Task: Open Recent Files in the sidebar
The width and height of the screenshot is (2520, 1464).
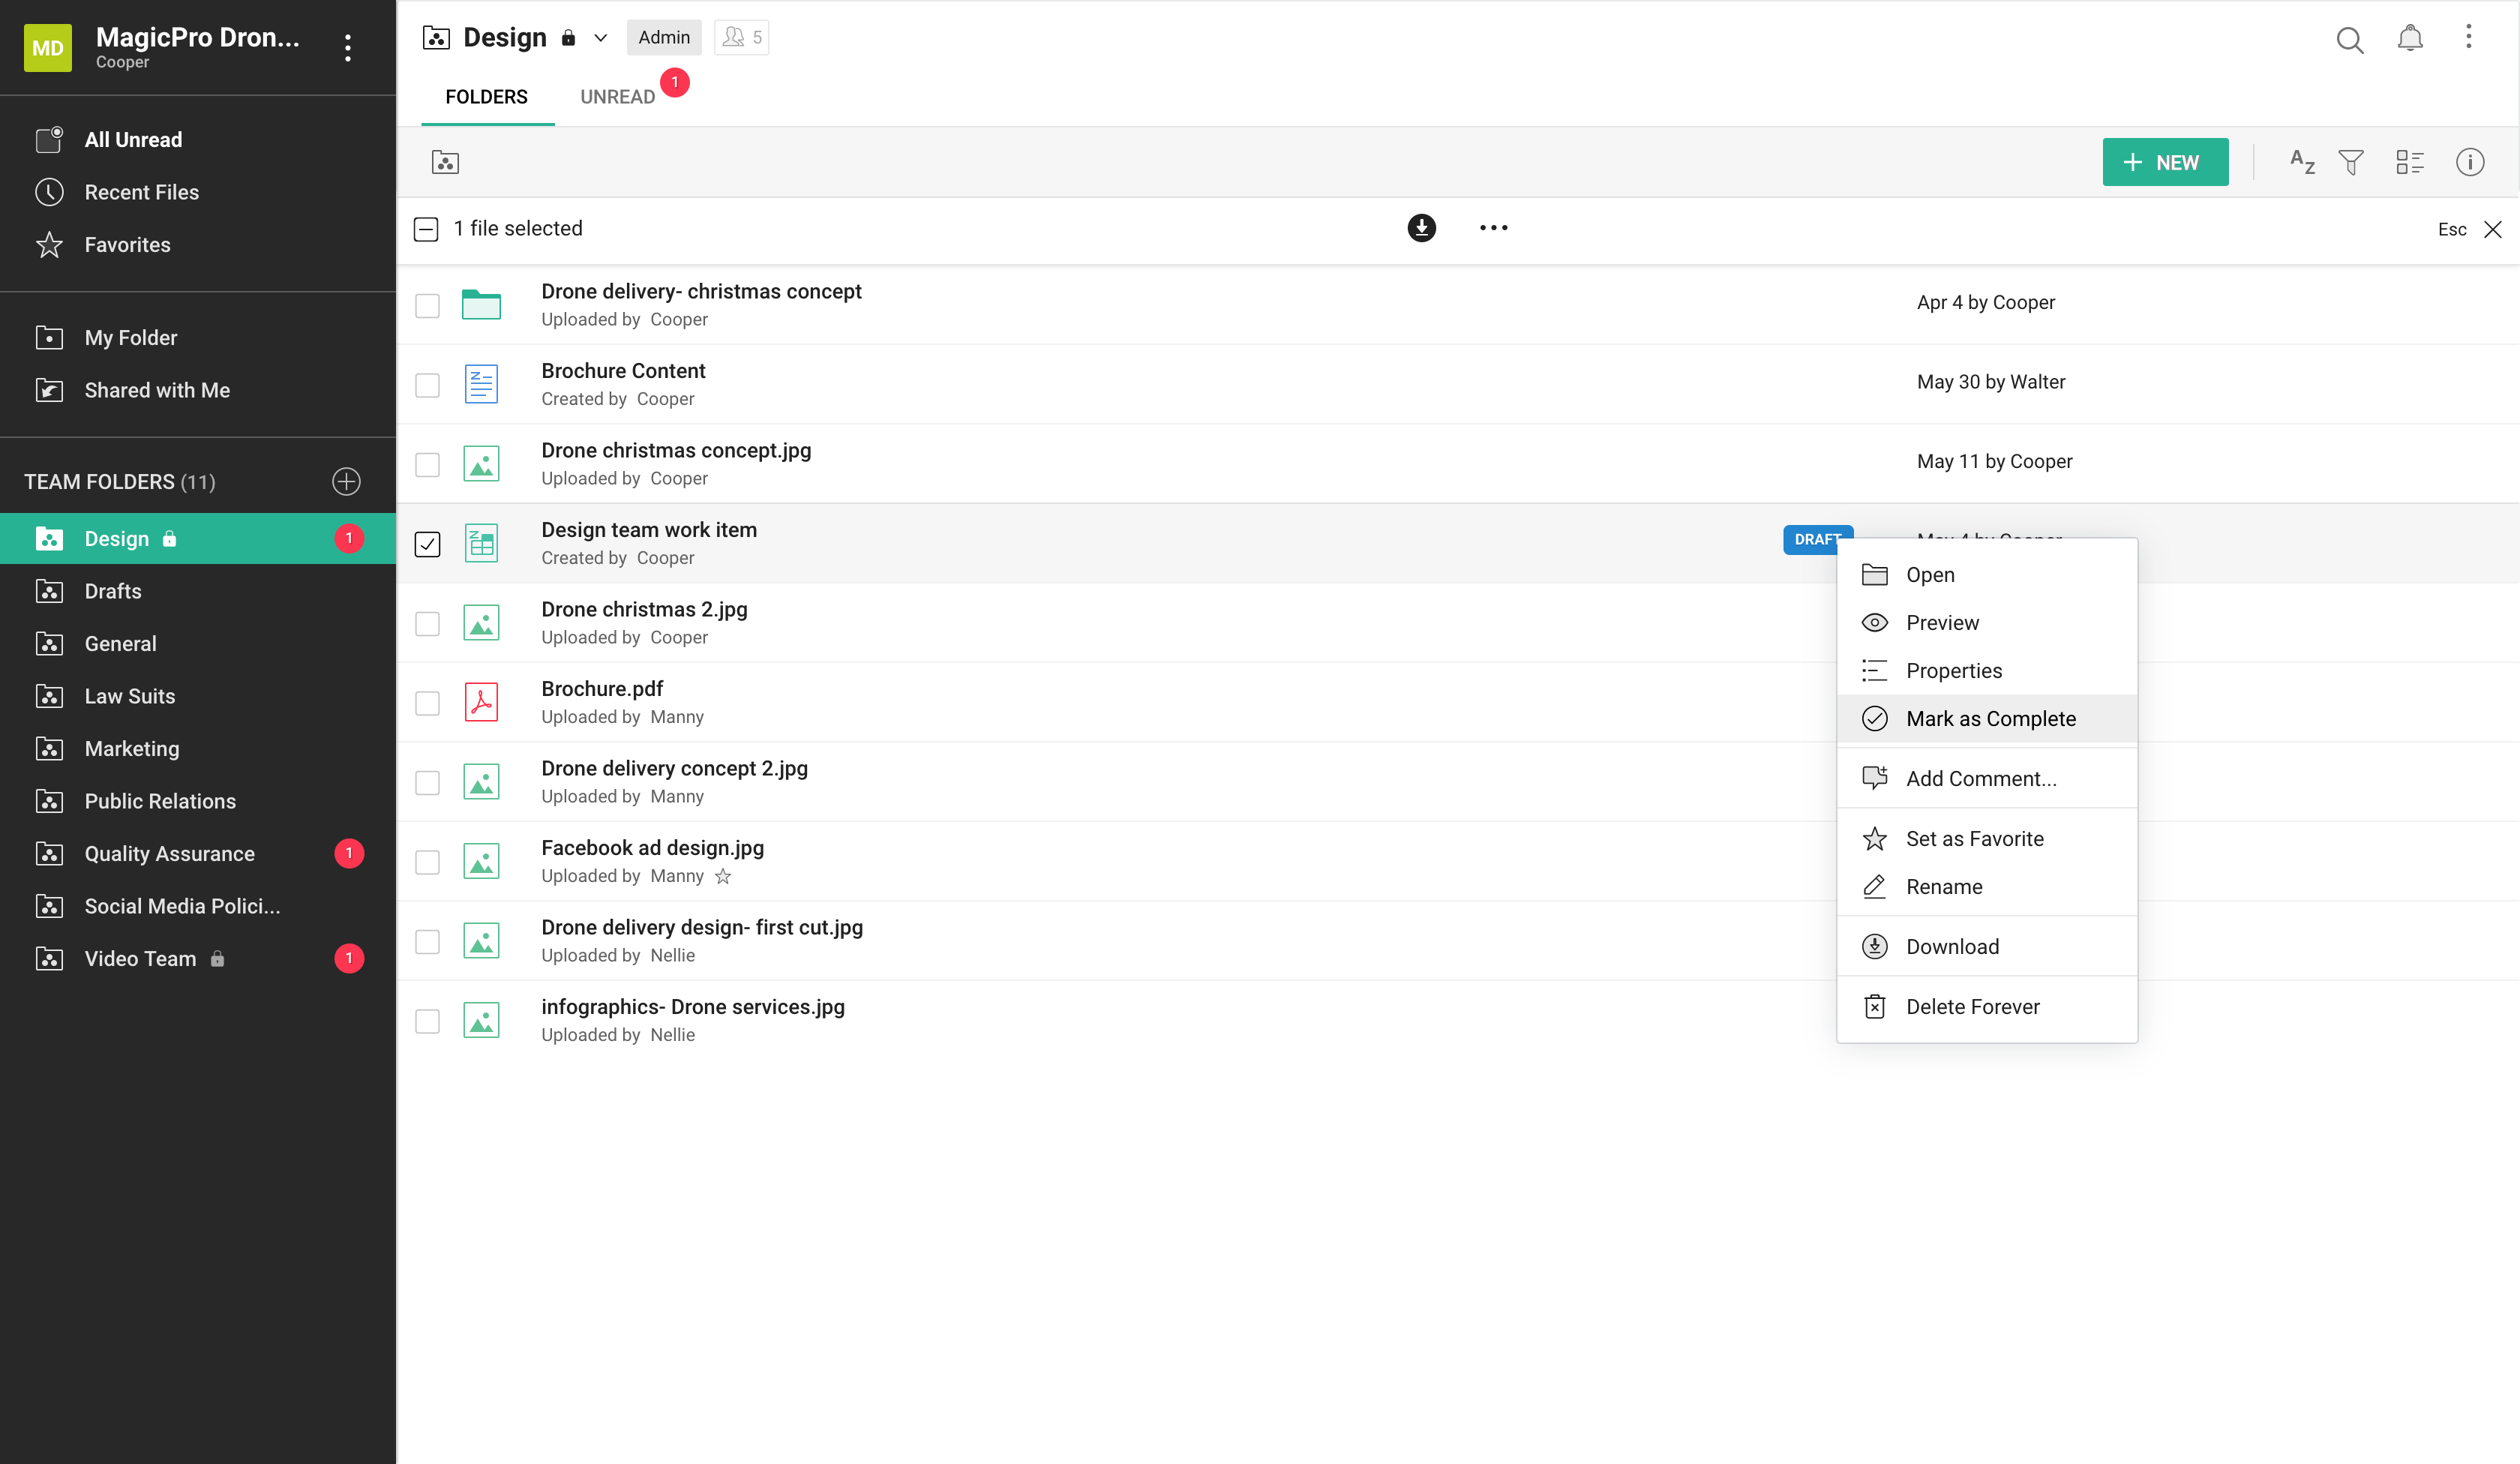Action: click(141, 192)
